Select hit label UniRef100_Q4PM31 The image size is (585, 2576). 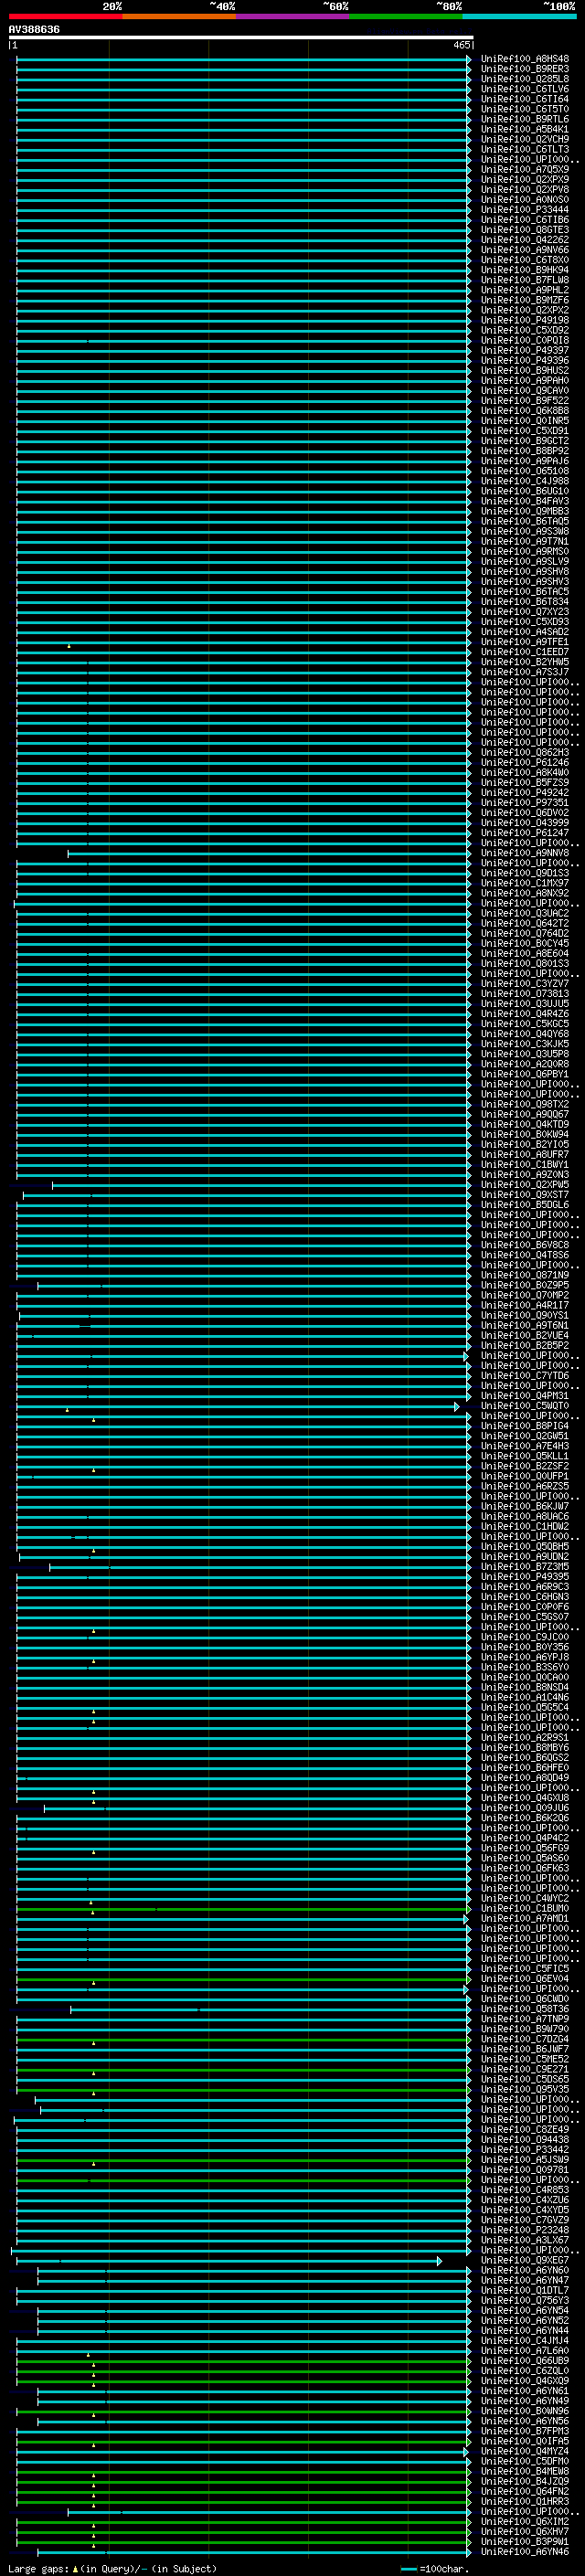(x=525, y=1396)
